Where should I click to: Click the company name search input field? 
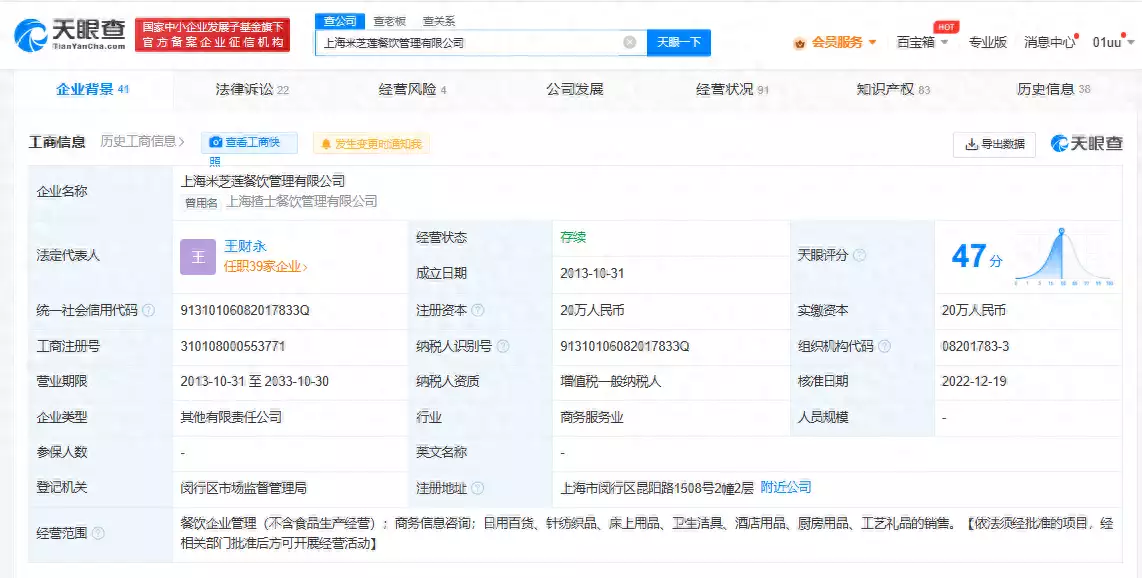click(470, 43)
